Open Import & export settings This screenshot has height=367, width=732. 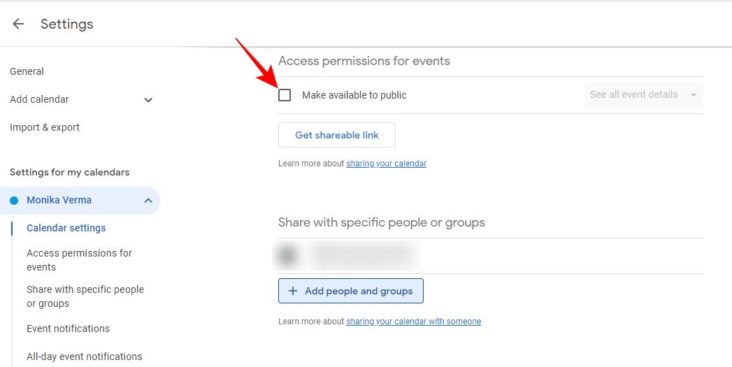point(44,127)
